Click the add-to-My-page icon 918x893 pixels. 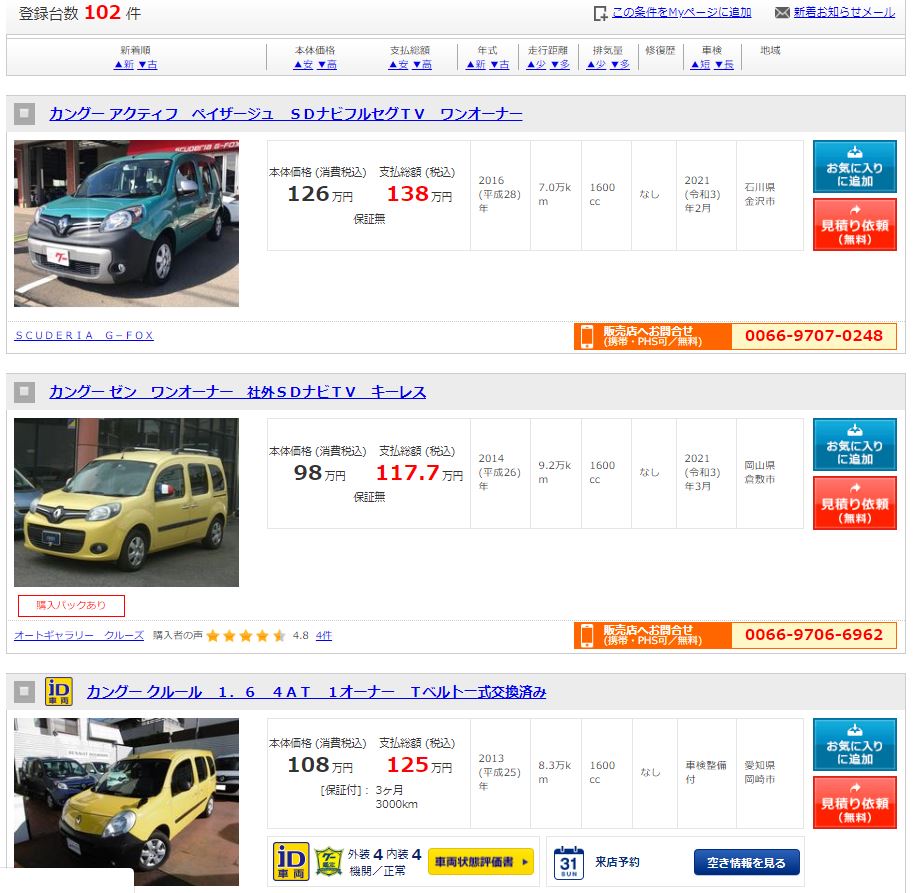pos(600,13)
